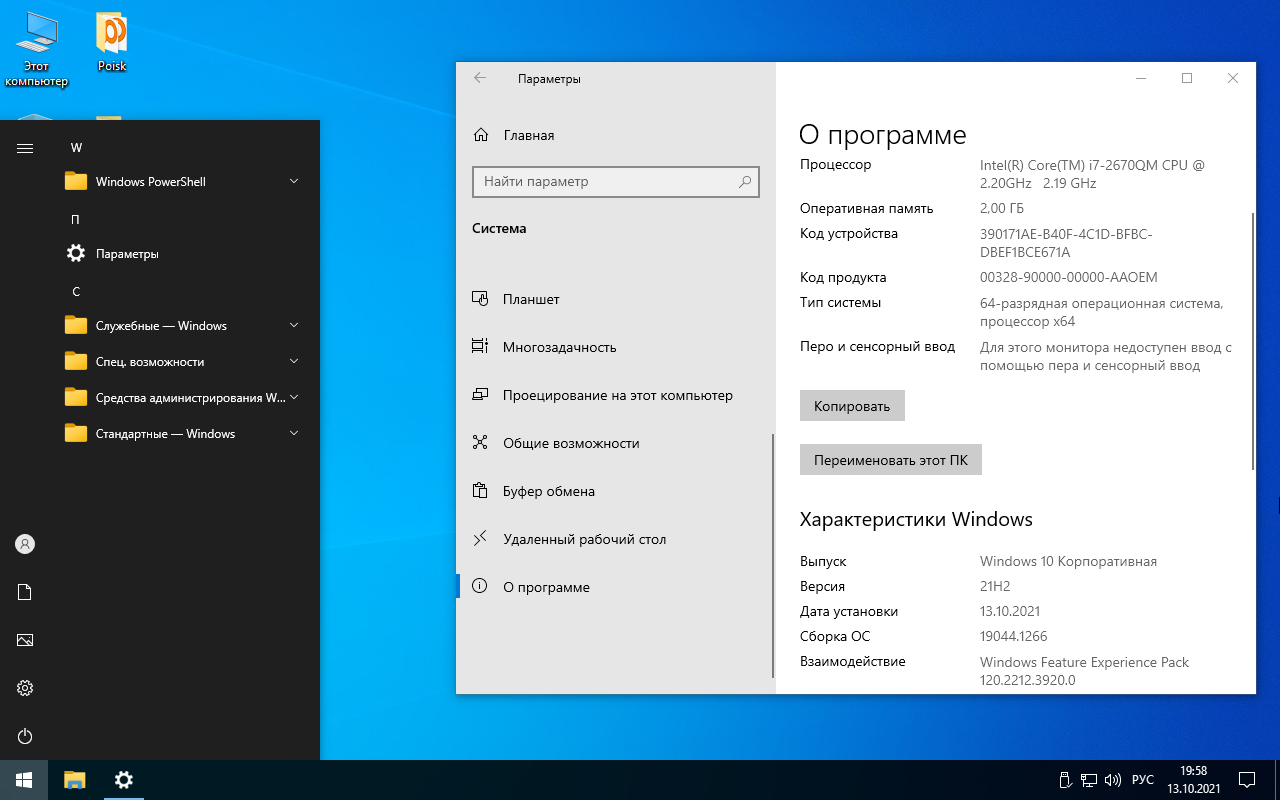Click the Система heading in the sidebar
Screen dimensions: 1280x800
point(499,228)
